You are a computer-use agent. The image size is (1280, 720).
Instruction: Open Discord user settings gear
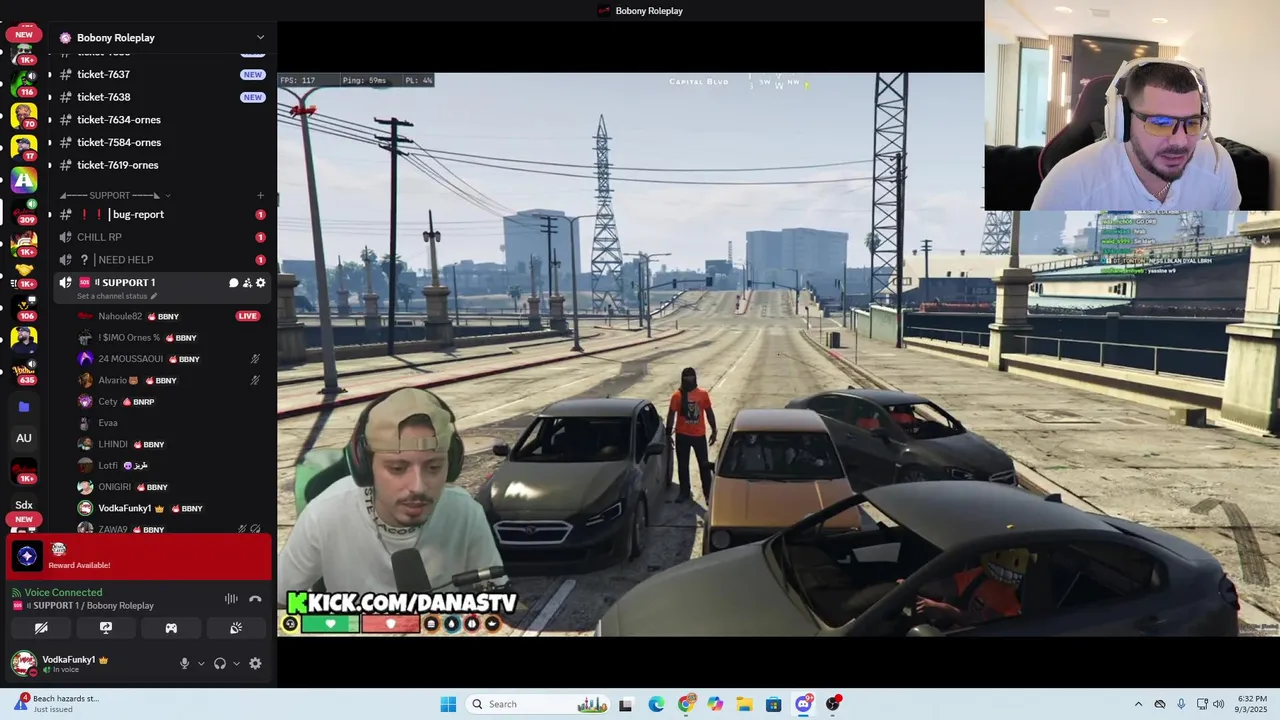[255, 663]
